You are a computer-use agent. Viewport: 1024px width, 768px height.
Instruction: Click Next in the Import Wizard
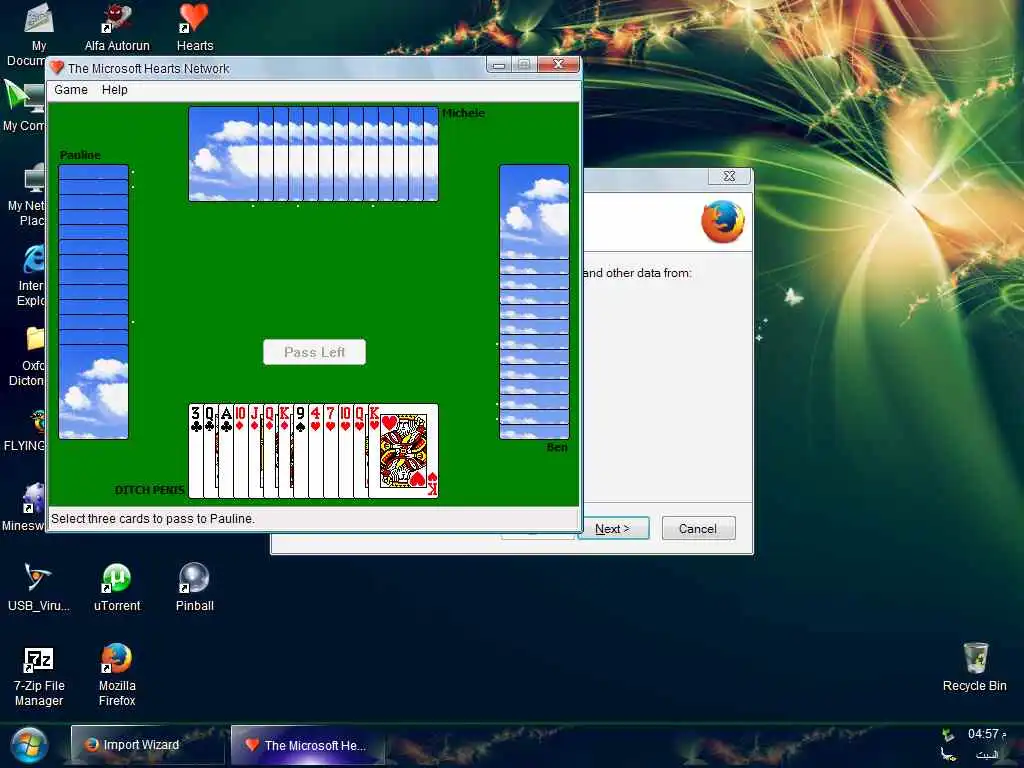[613, 528]
